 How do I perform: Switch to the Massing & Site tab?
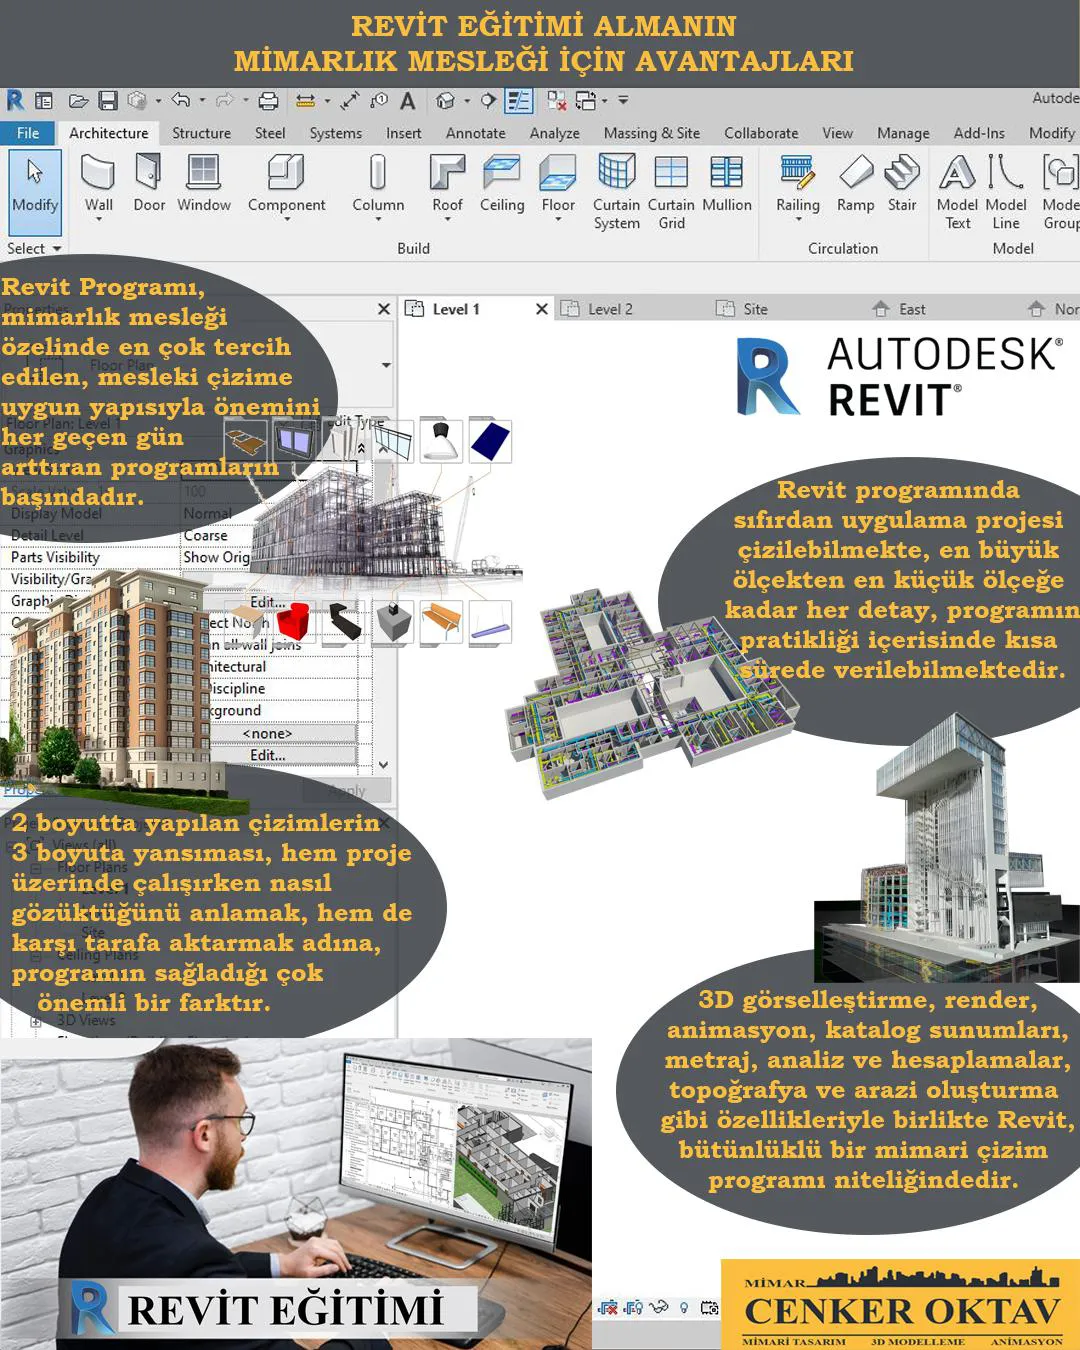pyautogui.click(x=651, y=133)
